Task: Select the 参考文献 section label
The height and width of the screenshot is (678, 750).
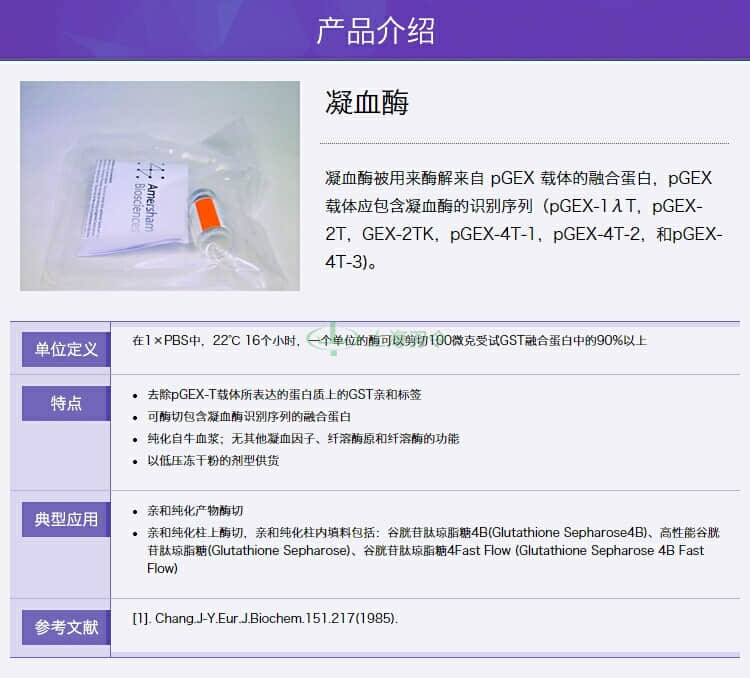Action: 66,627
